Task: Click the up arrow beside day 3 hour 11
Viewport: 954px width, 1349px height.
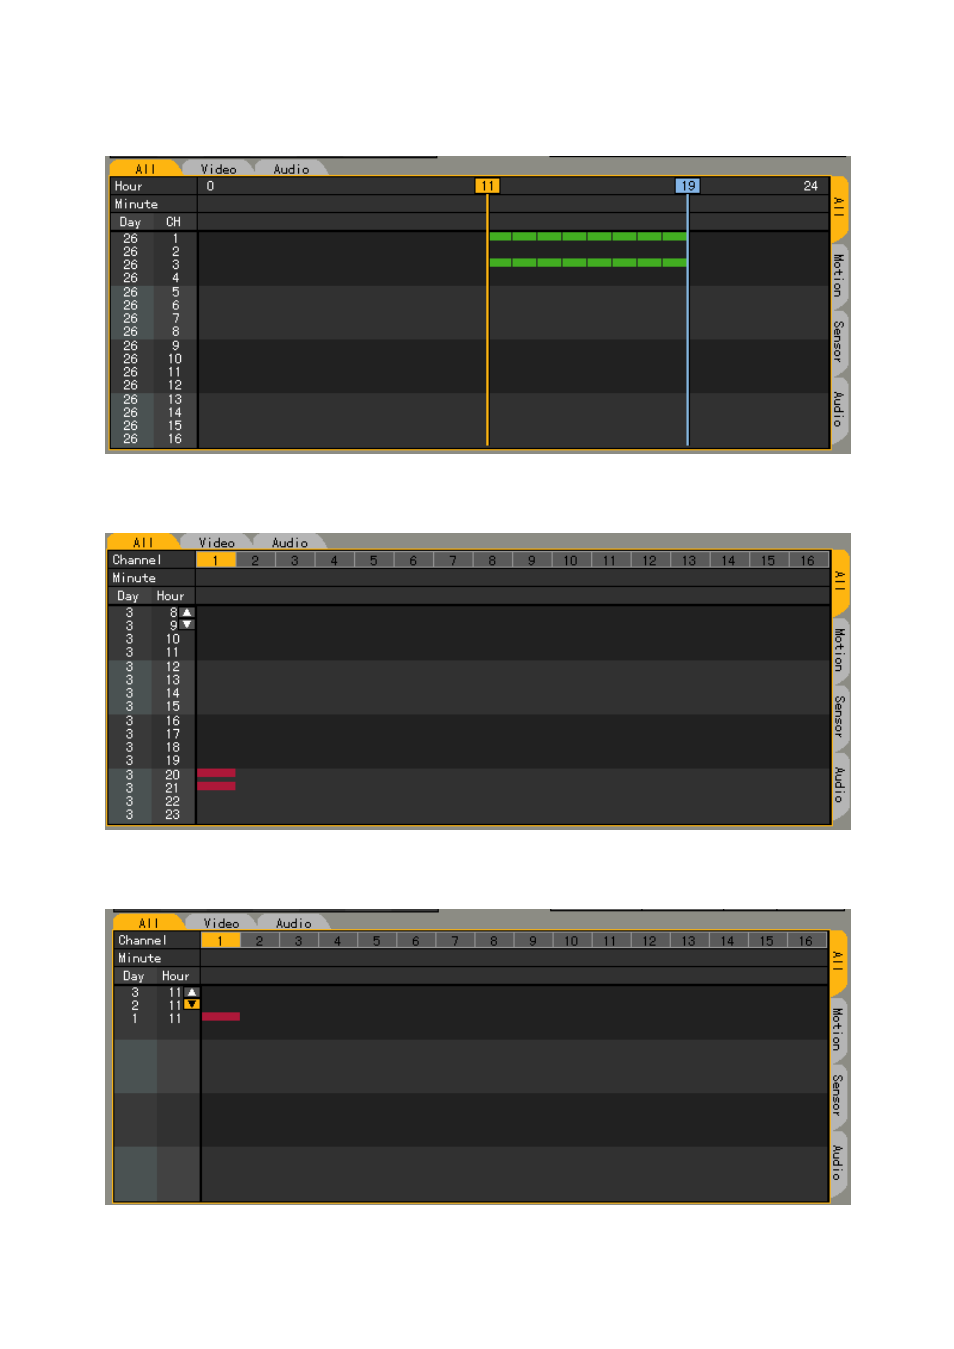Action: [192, 992]
